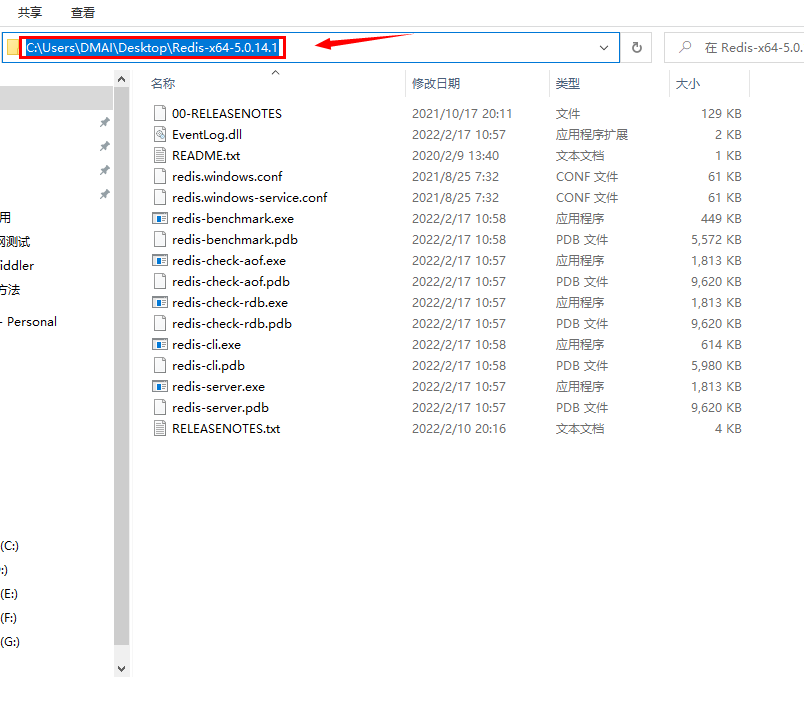
Task: Click the README.txt document icon
Action: point(160,155)
